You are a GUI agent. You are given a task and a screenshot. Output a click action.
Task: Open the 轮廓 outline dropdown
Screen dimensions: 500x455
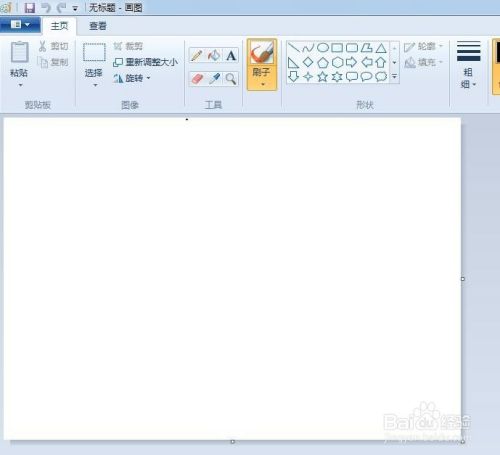tap(424, 46)
